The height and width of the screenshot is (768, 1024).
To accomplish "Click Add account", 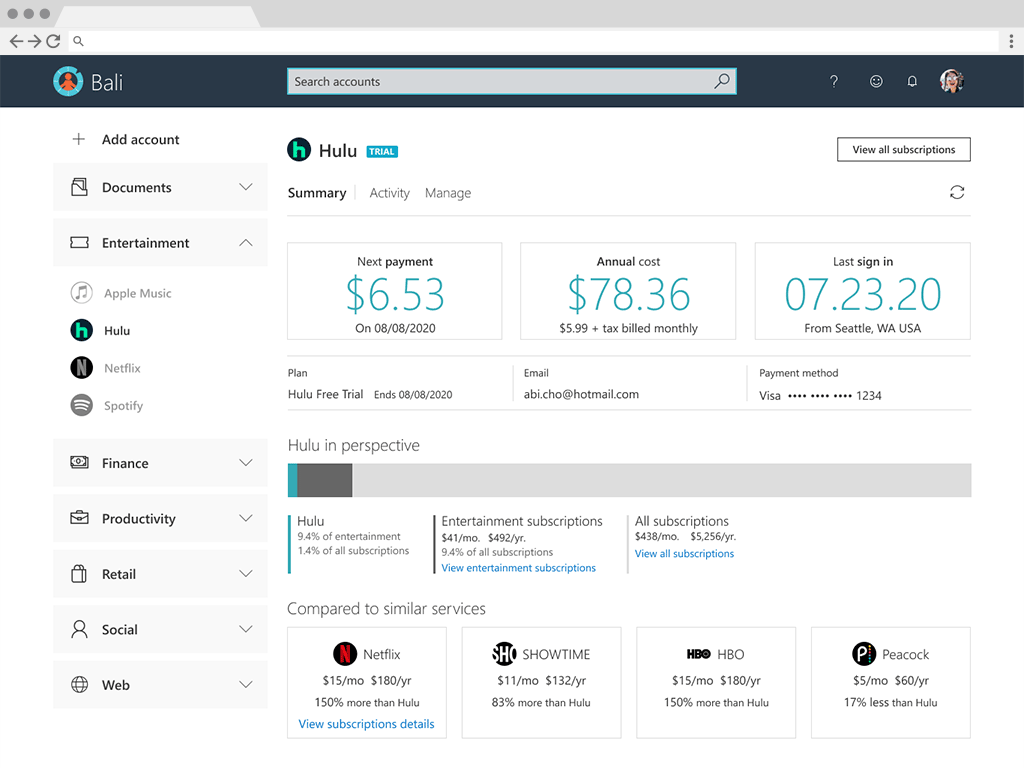I will (x=140, y=140).
